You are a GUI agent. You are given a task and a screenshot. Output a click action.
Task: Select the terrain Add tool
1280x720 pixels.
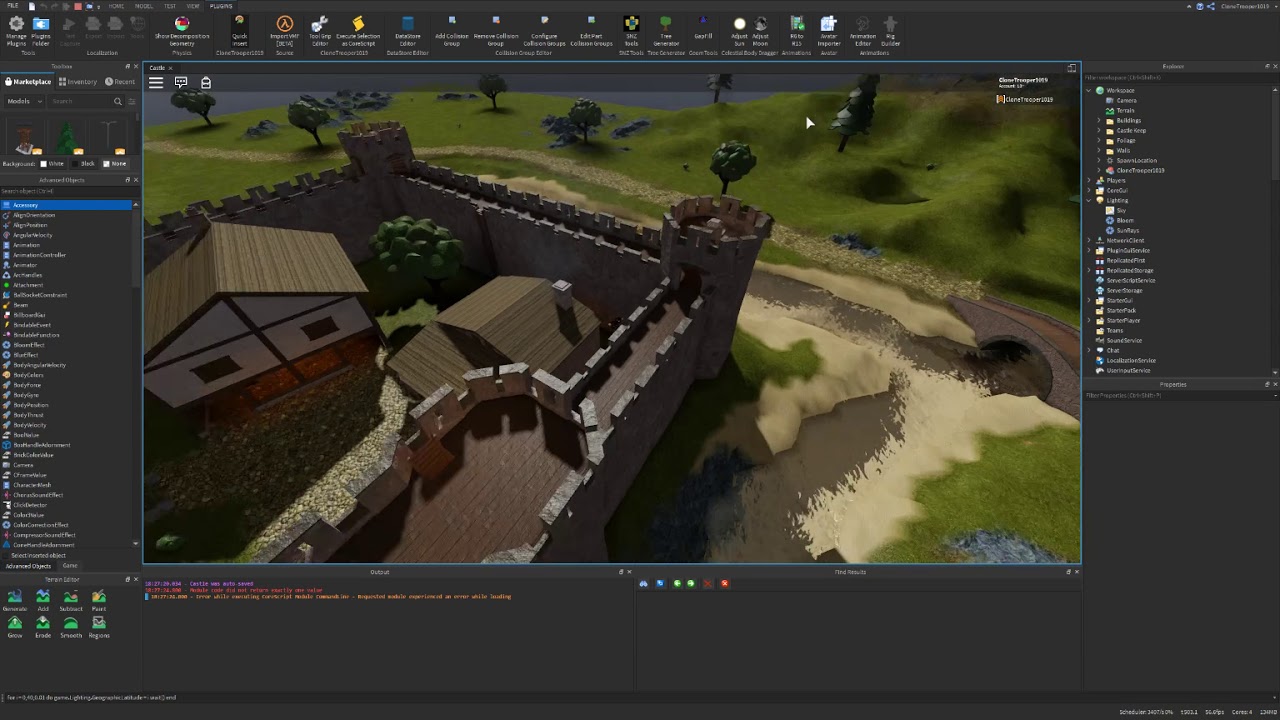click(43, 600)
